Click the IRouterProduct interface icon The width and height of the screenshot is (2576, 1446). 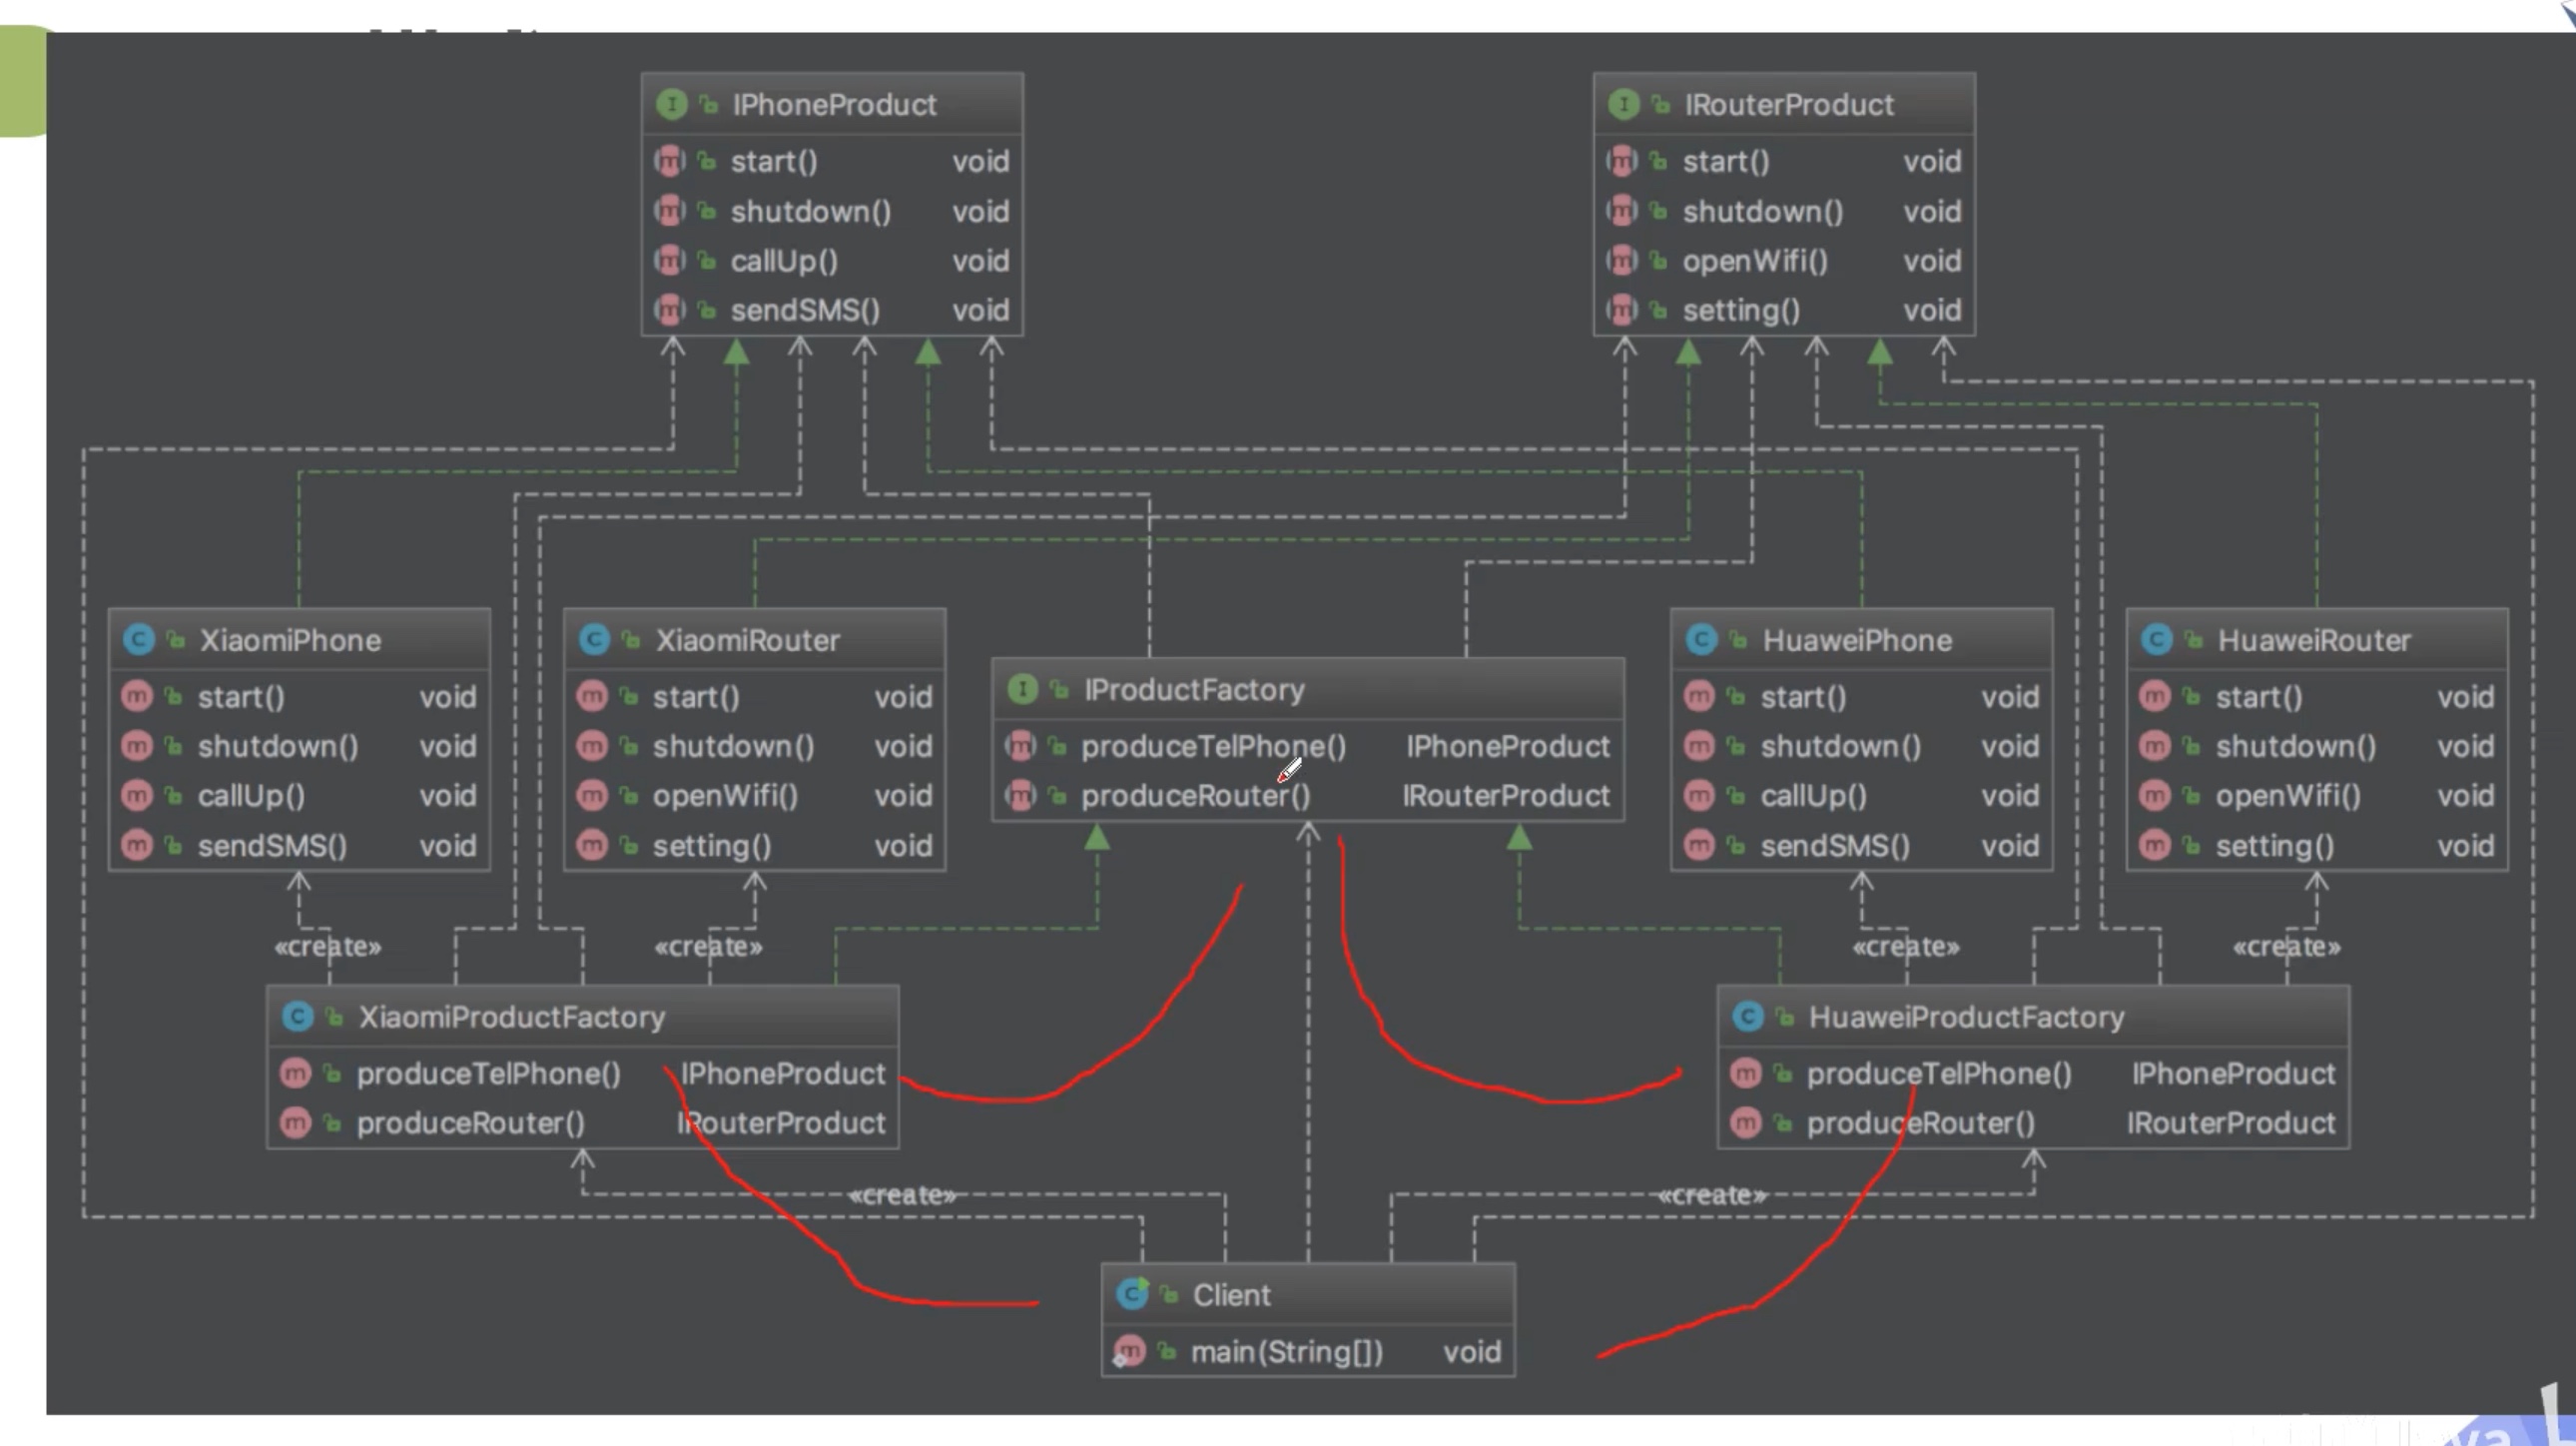[1623, 104]
